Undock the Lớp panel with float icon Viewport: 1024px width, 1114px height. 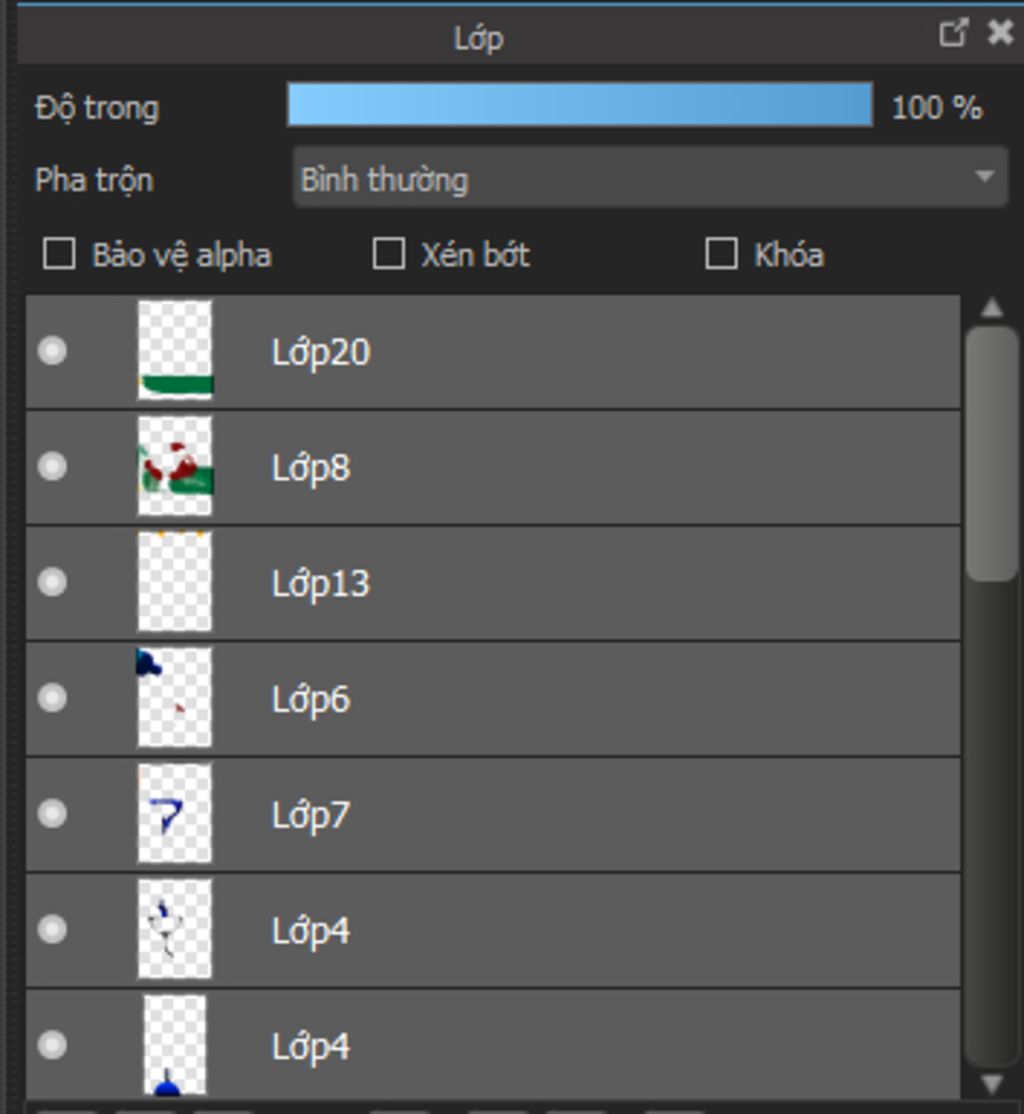click(x=953, y=33)
